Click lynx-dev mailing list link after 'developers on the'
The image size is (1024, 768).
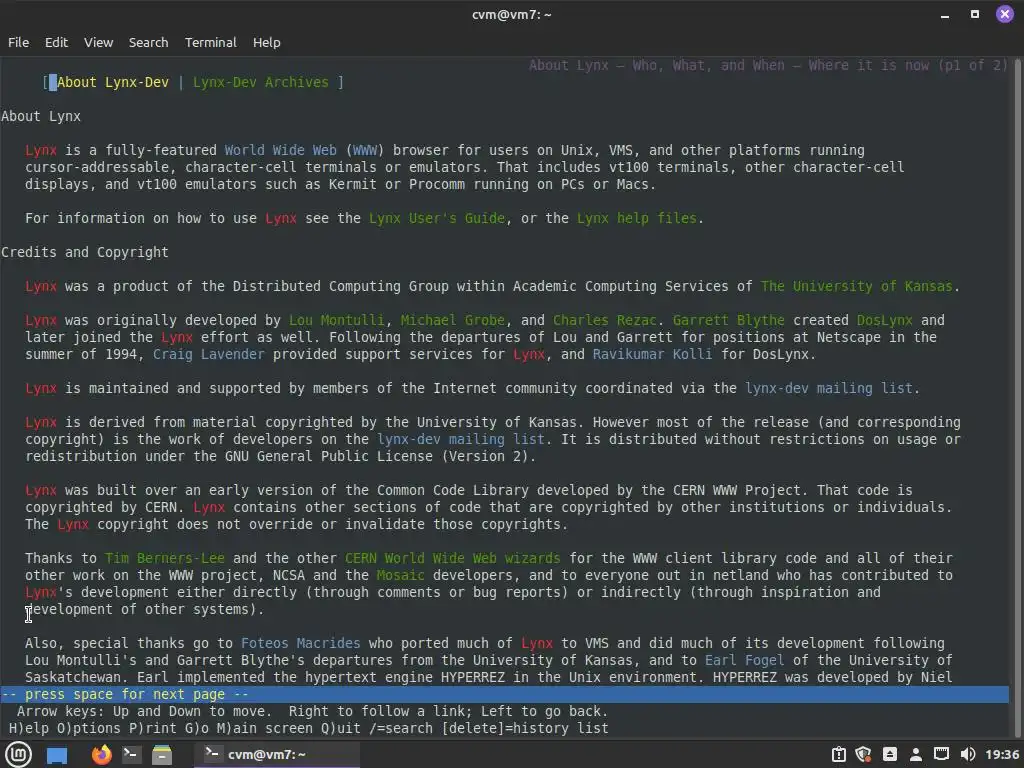[461, 439]
